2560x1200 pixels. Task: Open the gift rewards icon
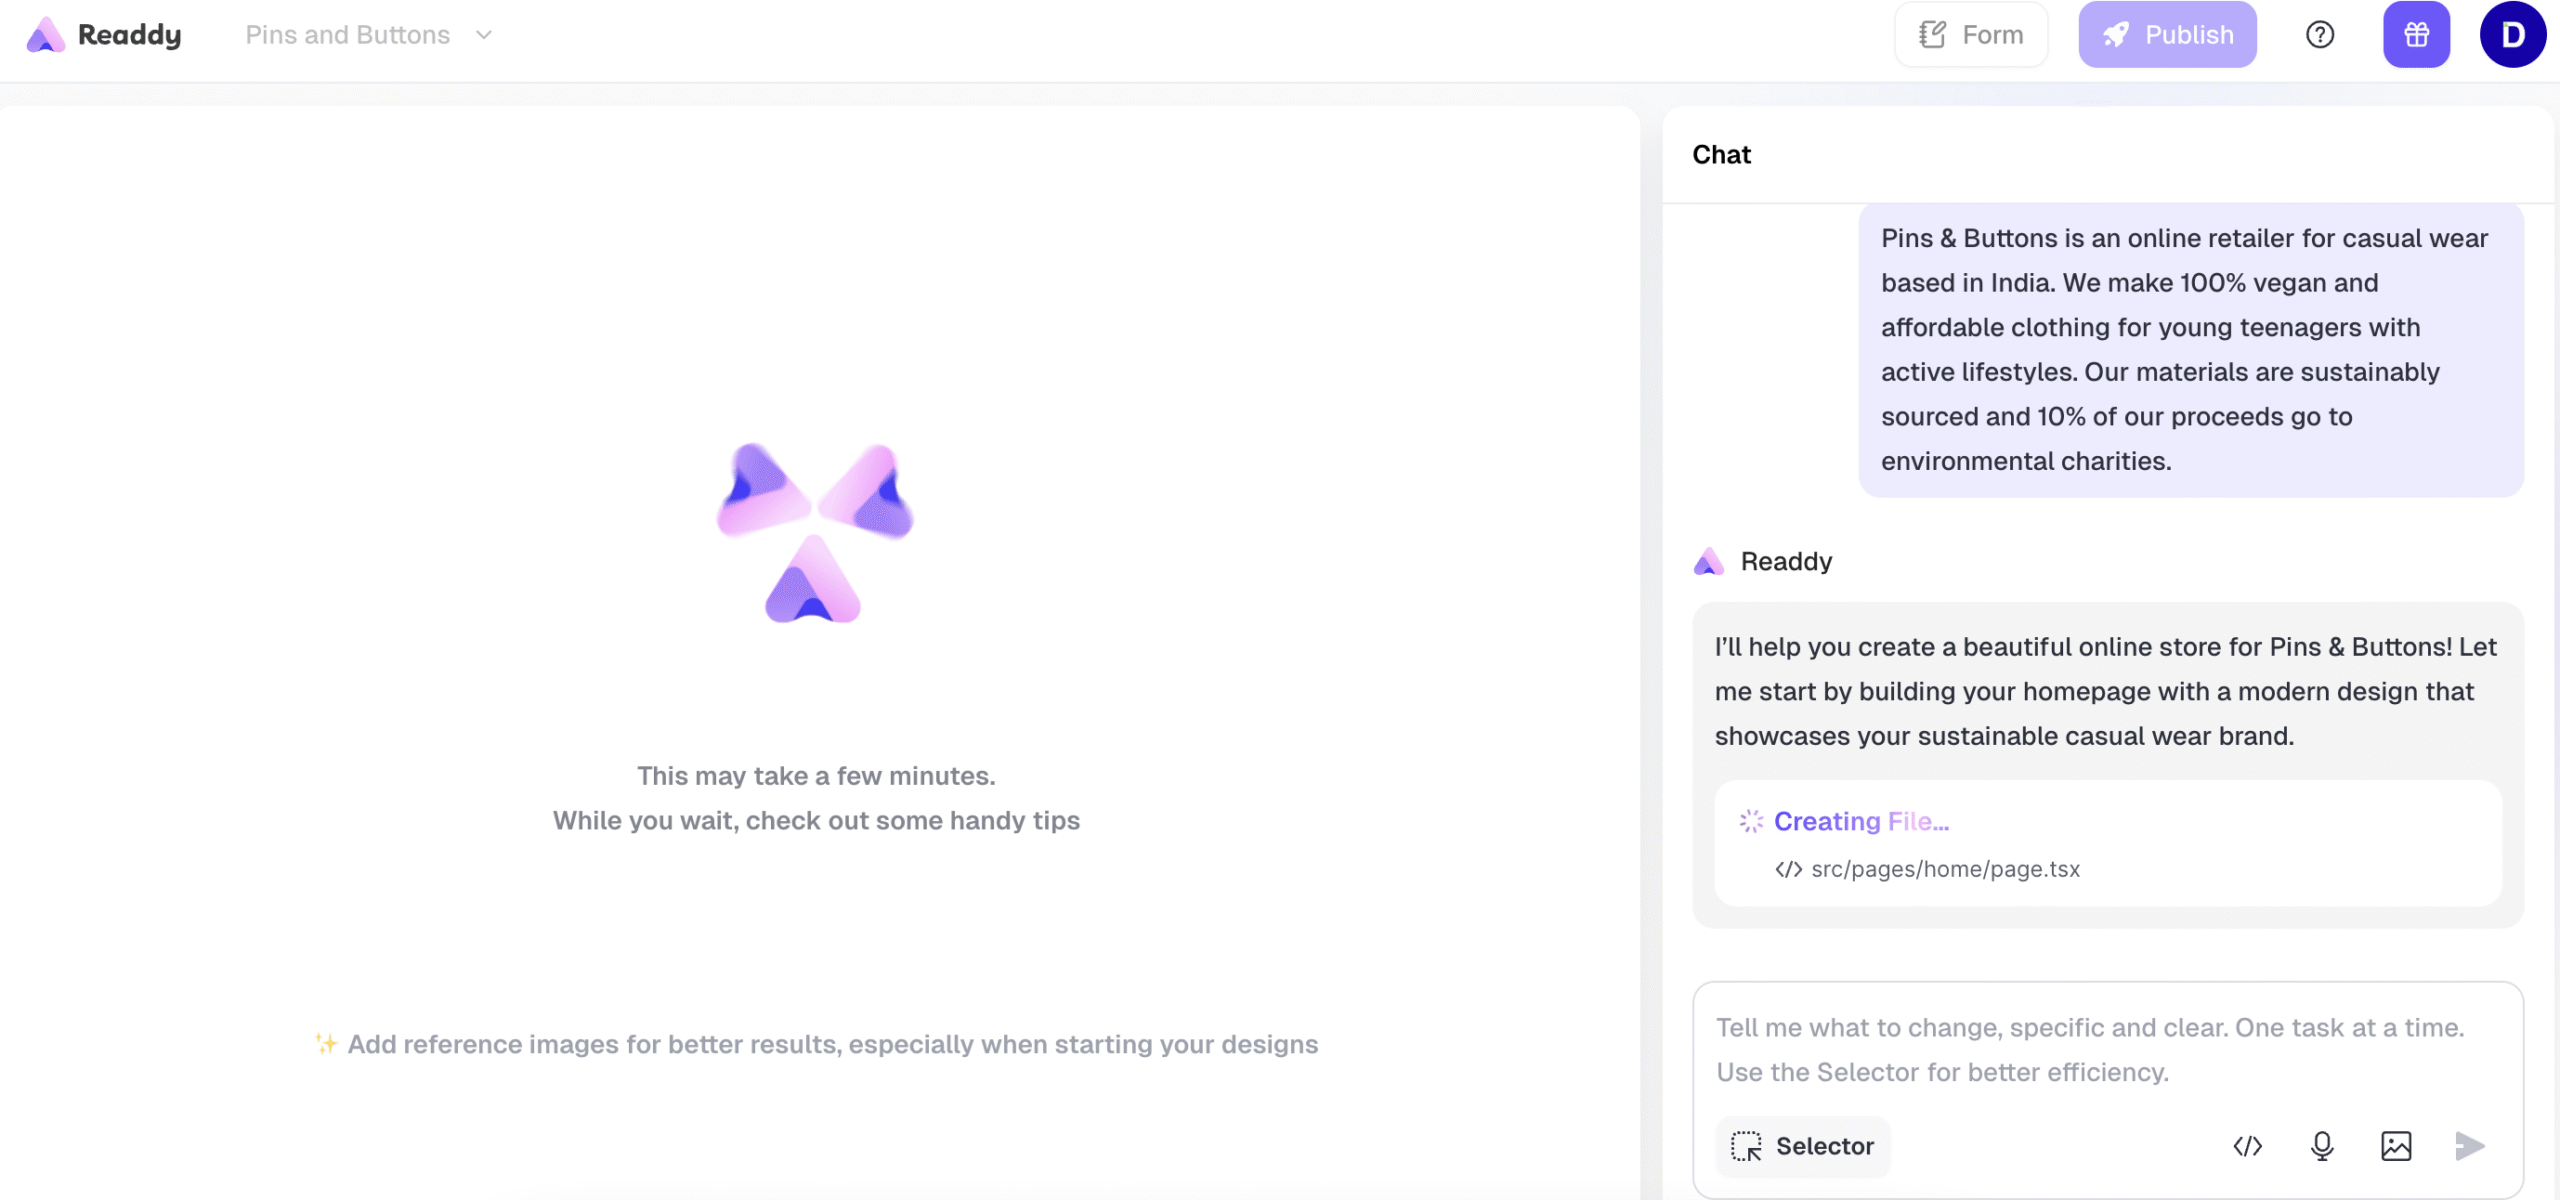(x=2416, y=35)
